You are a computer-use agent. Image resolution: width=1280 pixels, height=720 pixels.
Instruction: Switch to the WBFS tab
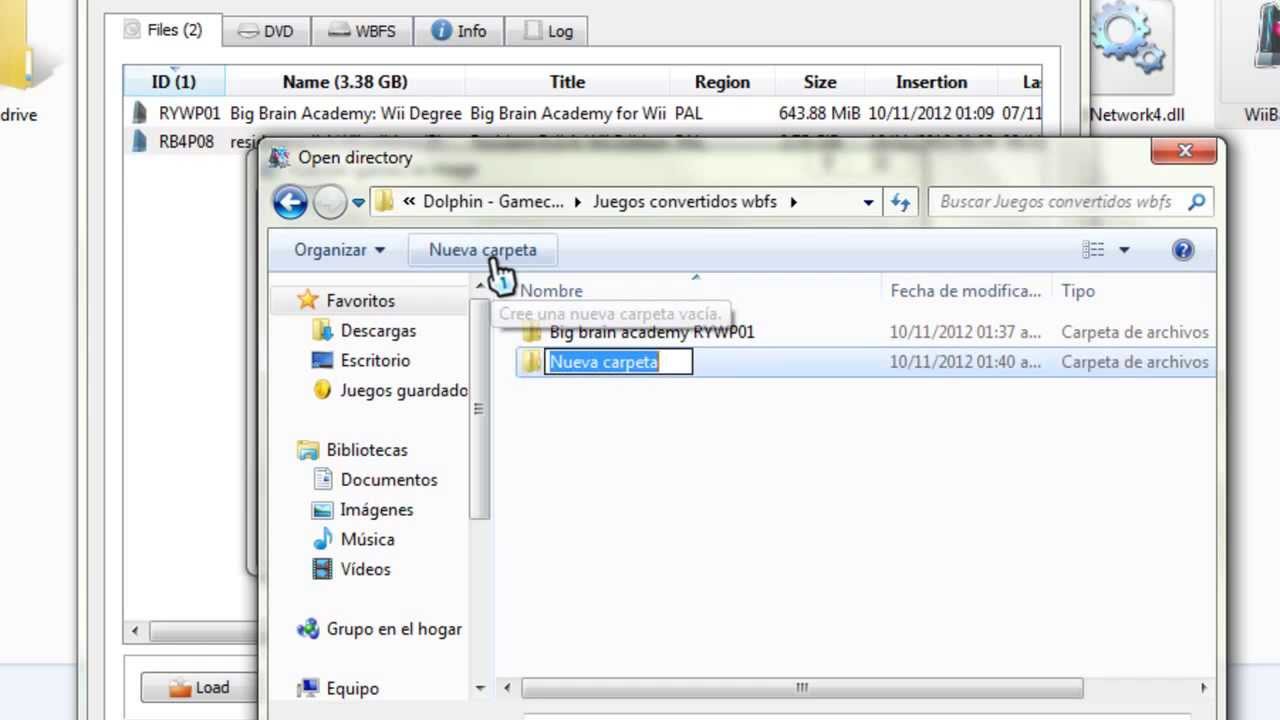click(362, 31)
